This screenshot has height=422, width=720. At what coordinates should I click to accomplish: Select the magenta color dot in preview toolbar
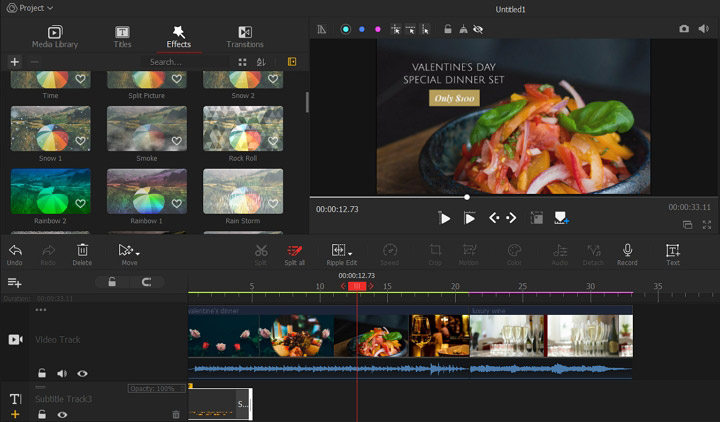click(377, 29)
